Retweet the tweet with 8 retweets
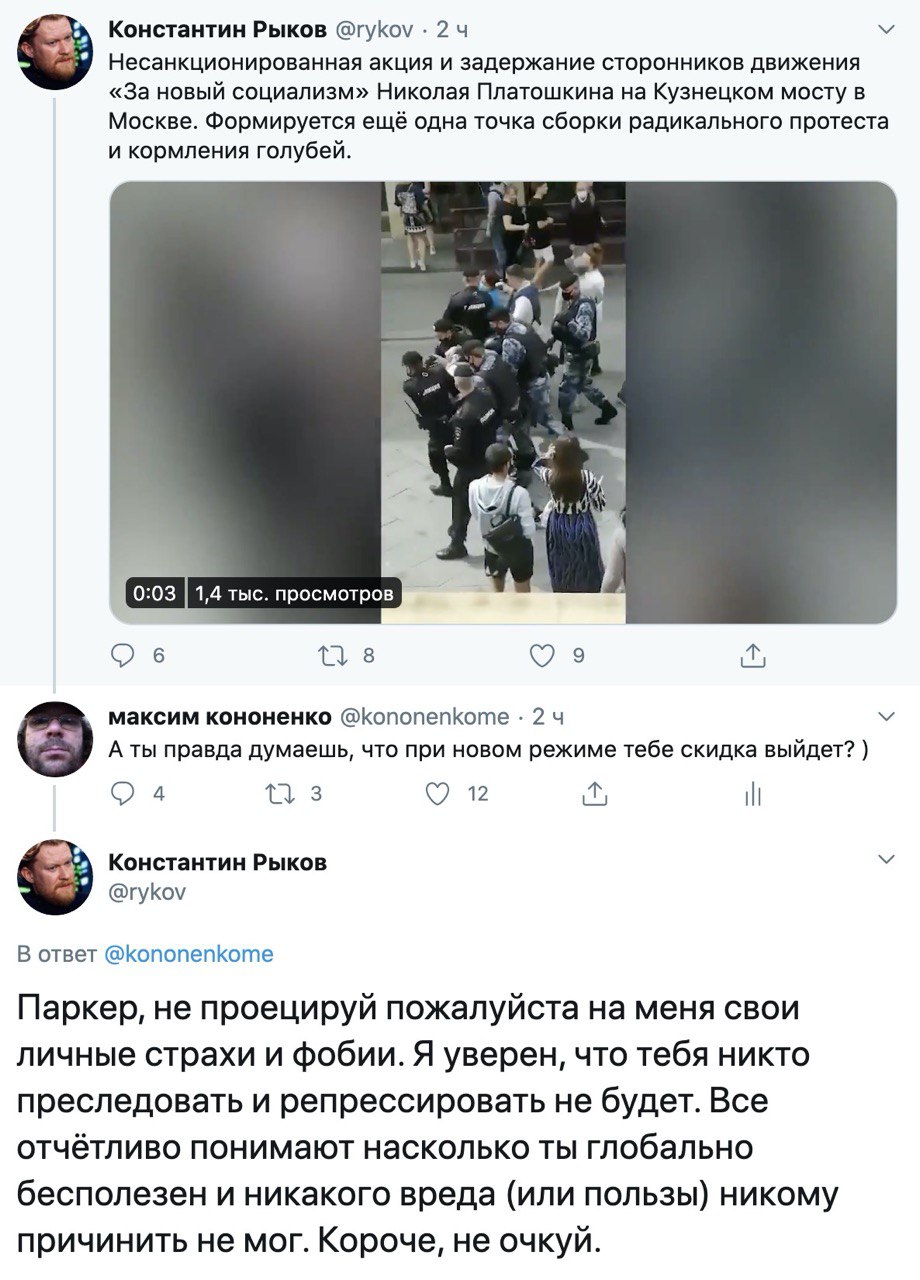920x1280 pixels. (x=329, y=656)
